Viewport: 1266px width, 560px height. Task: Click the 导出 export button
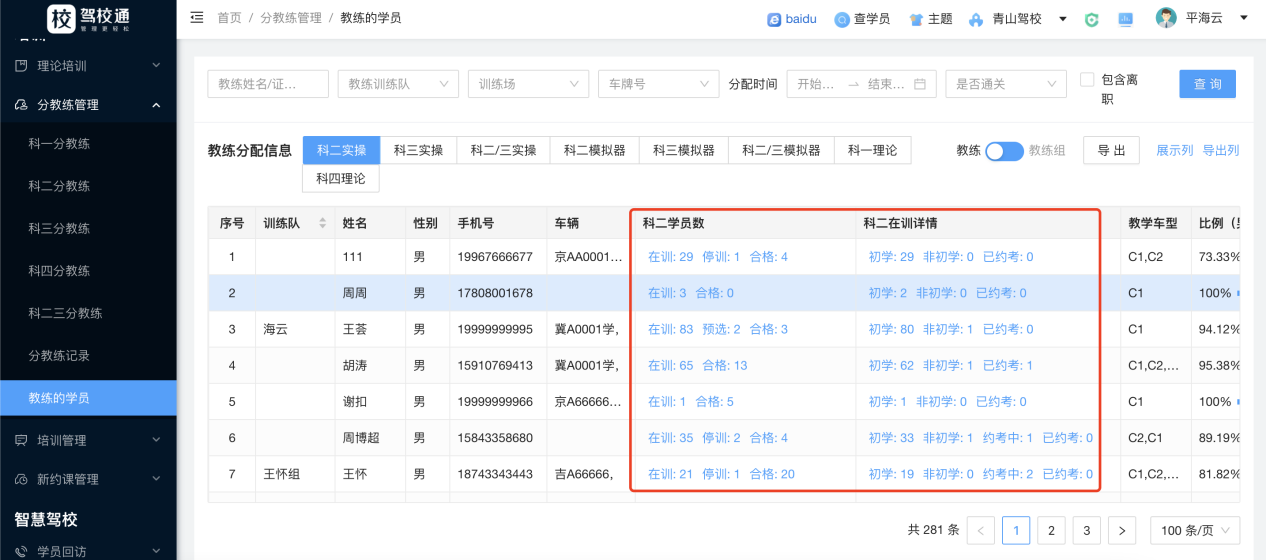click(x=1111, y=151)
